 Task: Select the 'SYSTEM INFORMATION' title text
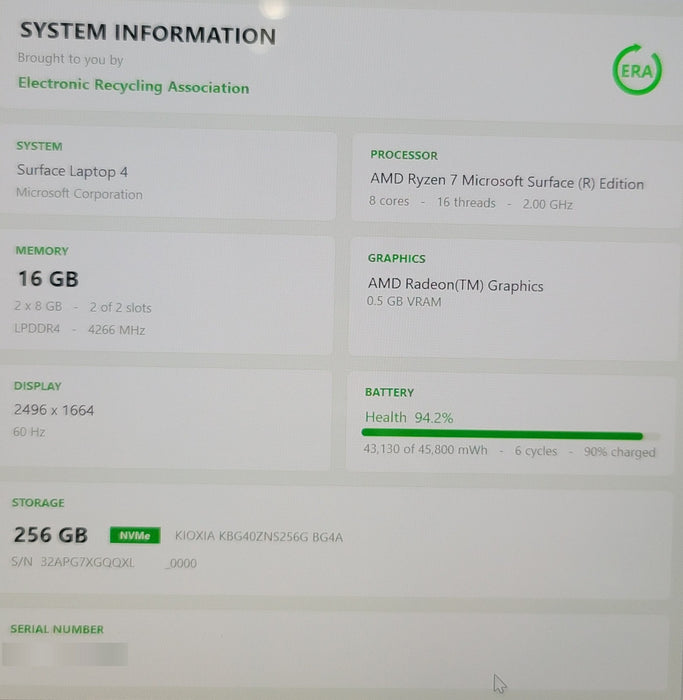coord(148,33)
